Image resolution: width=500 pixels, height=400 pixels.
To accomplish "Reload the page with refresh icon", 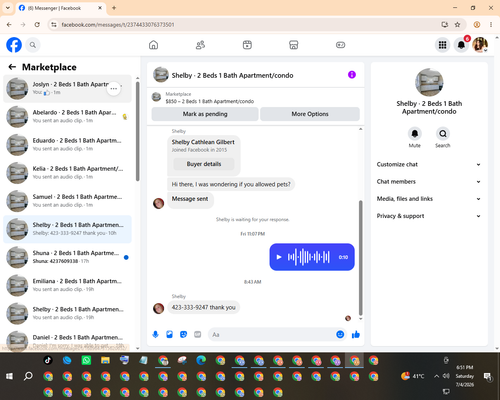I will (37, 25).
